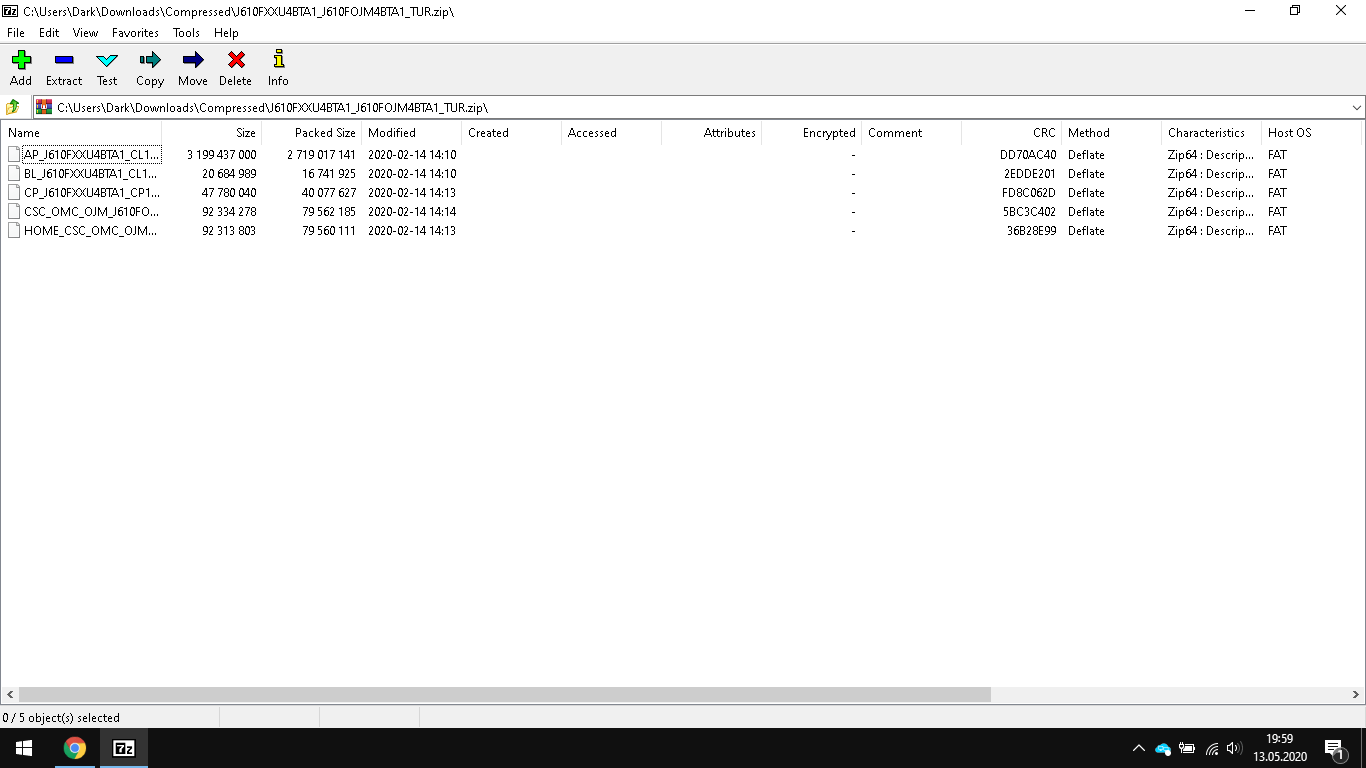Viewport: 1366px width, 768px height.
Task: Open the Edit menu
Action: pyautogui.click(x=49, y=33)
